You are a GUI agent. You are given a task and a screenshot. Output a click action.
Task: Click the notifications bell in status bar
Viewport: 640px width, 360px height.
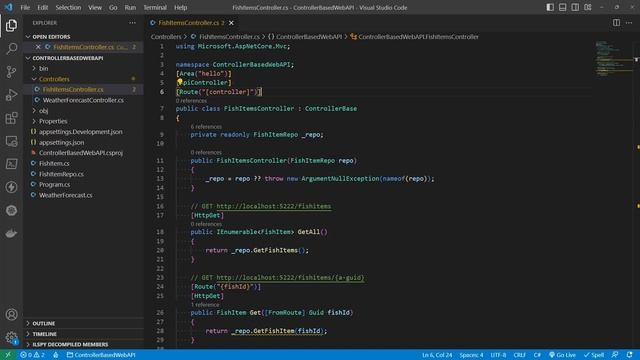click(x=629, y=355)
